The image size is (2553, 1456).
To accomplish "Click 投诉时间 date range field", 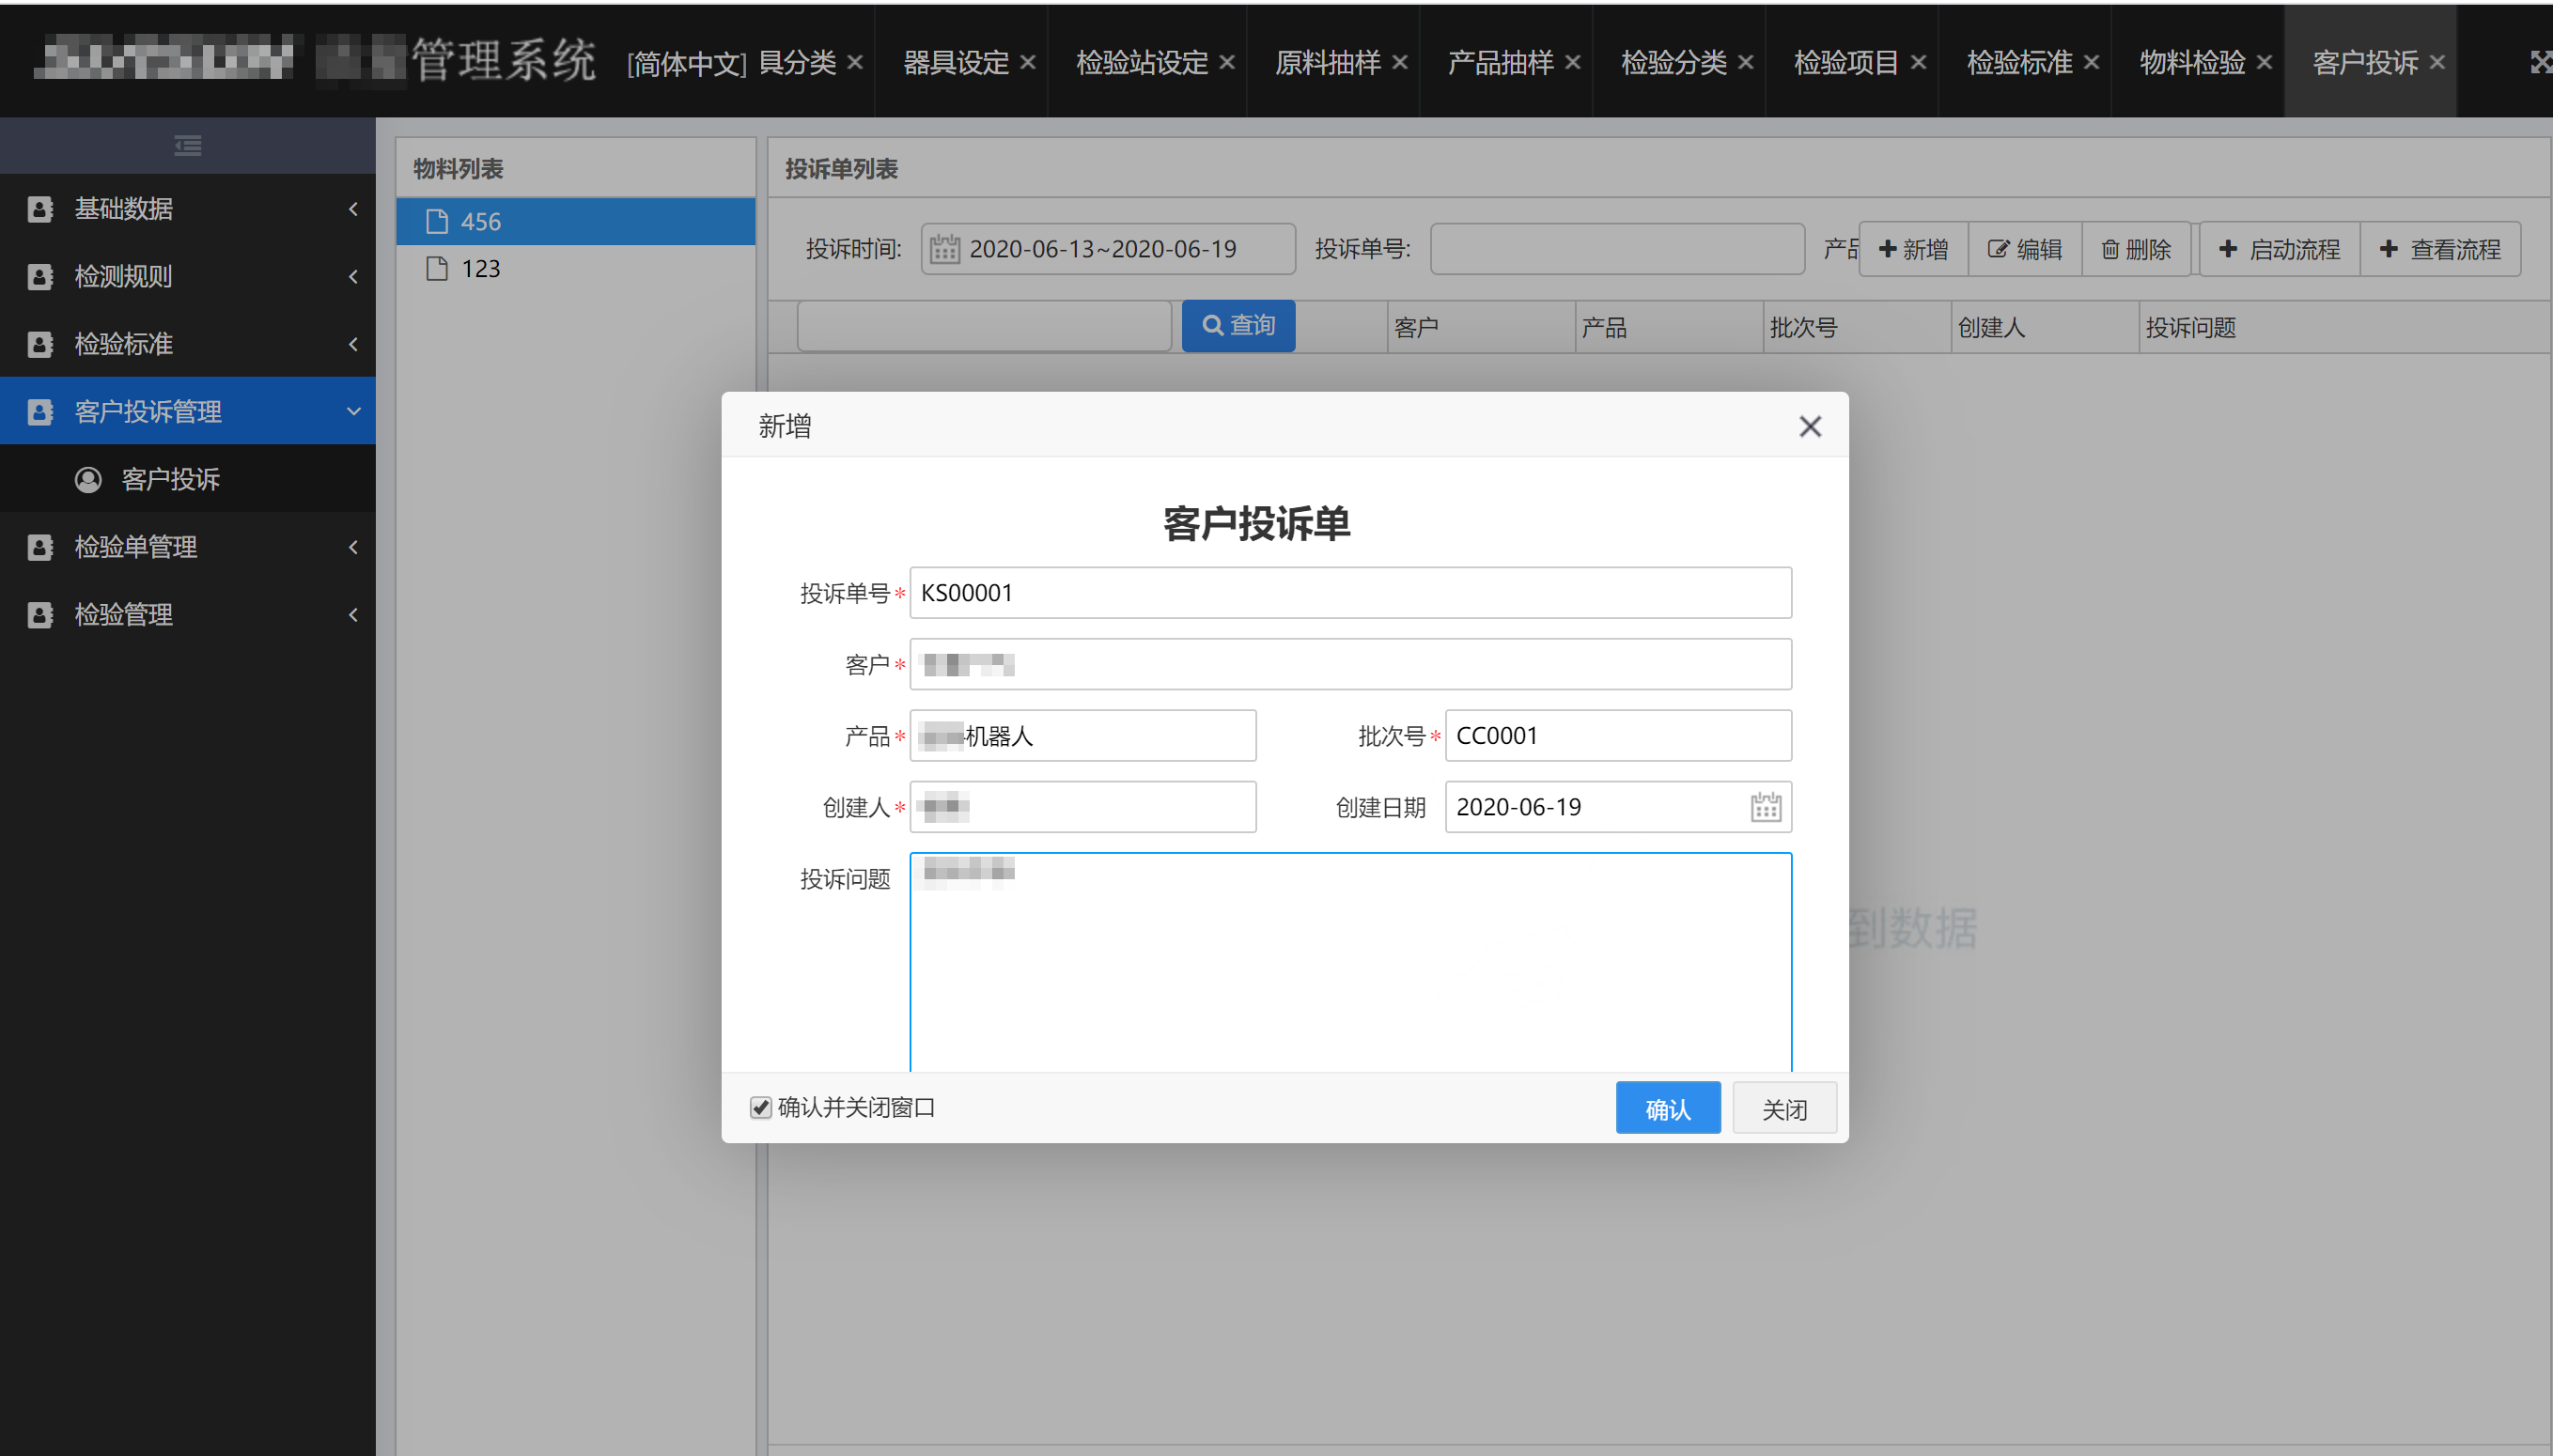I will coord(1108,249).
